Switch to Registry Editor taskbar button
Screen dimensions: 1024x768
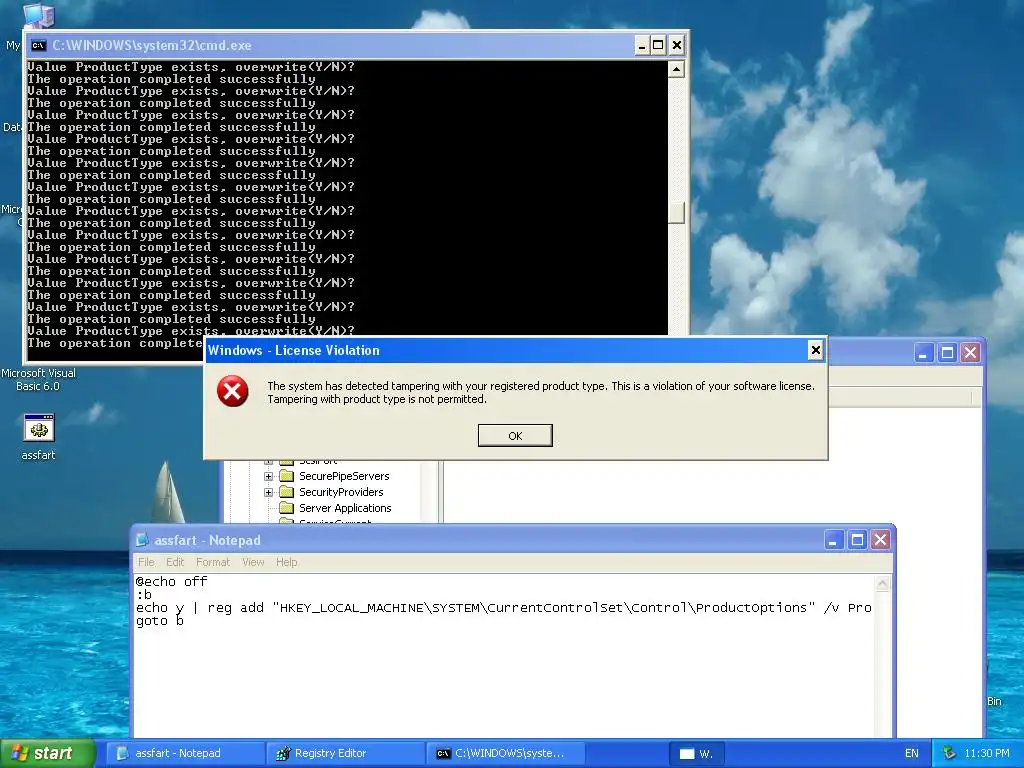point(345,753)
